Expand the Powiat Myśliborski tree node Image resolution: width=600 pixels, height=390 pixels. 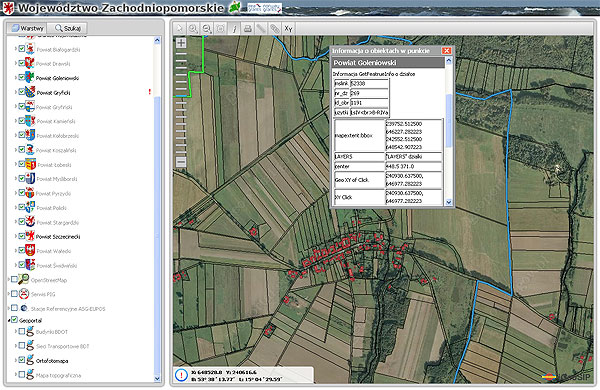click(x=16, y=179)
